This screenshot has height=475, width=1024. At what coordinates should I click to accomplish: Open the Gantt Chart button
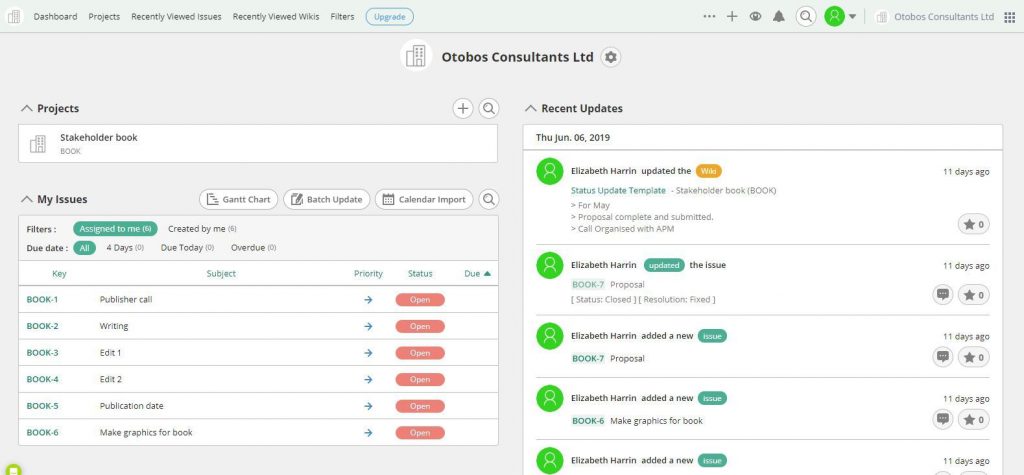coord(238,199)
